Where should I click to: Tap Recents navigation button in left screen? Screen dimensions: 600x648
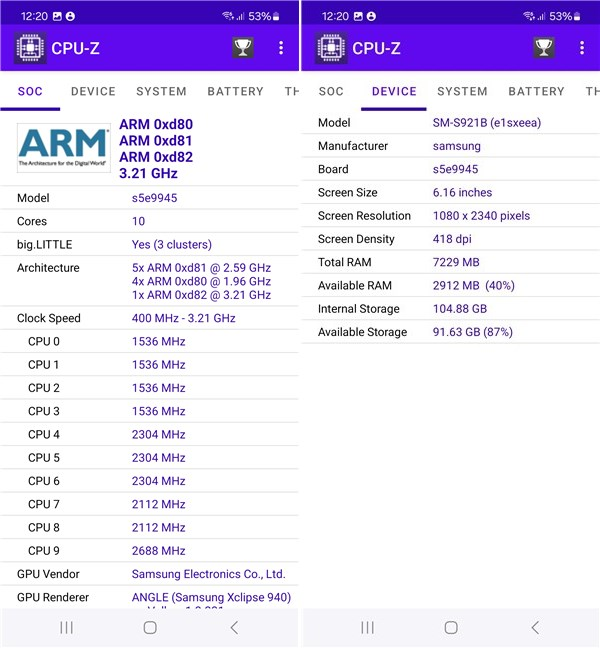pyautogui.click(x=67, y=627)
